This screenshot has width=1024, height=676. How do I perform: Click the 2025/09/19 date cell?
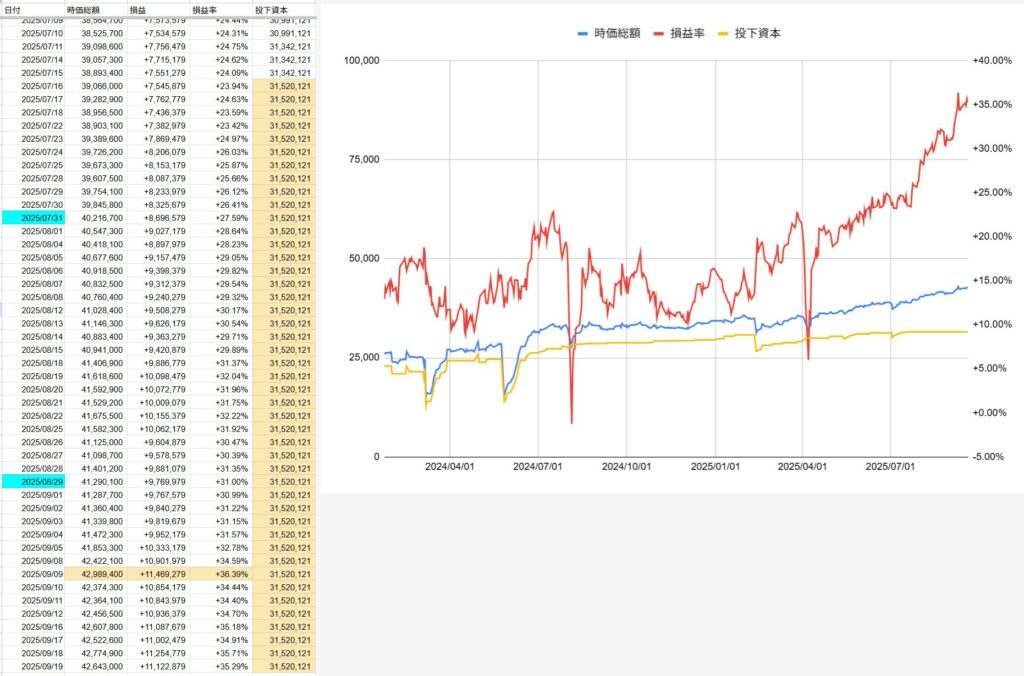click(41, 667)
